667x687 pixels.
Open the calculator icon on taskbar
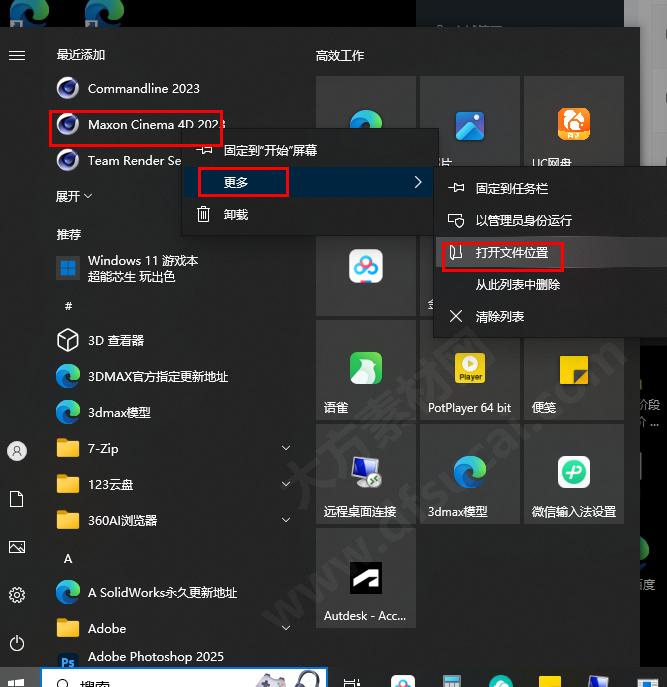coord(452,681)
